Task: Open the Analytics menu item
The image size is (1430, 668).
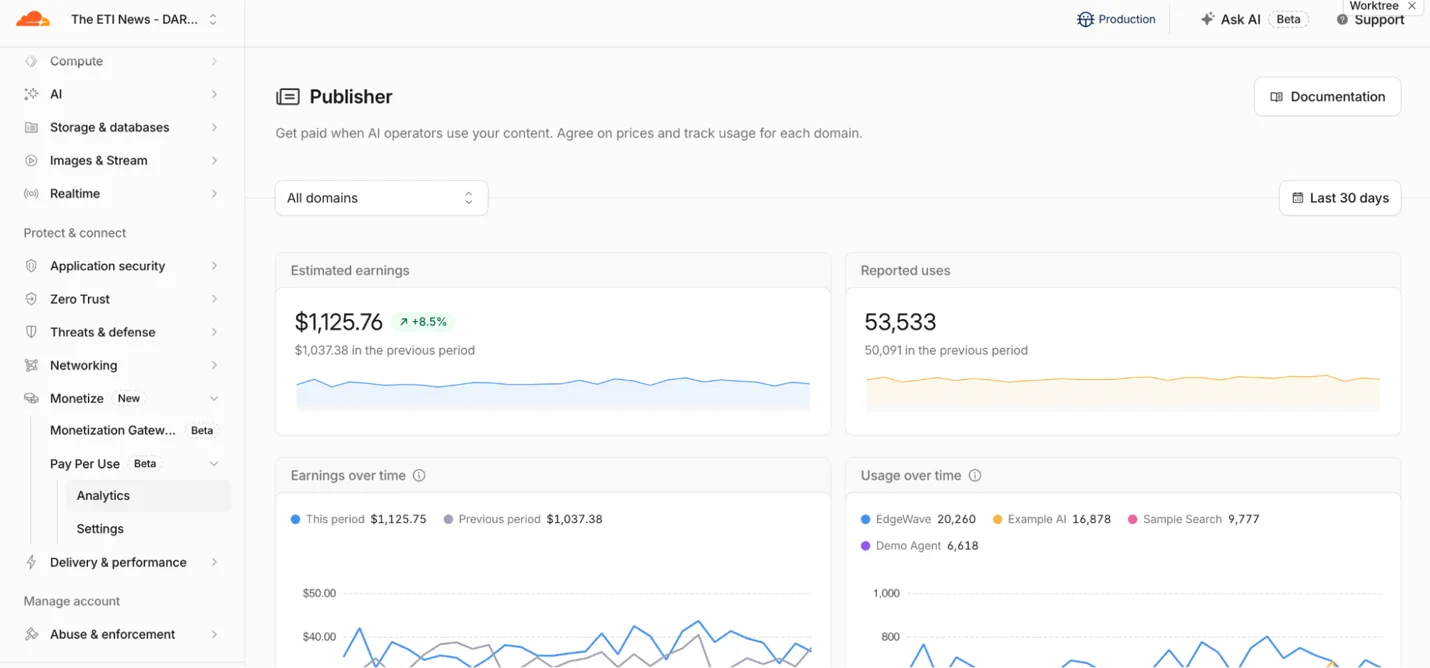Action: [x=147, y=496]
